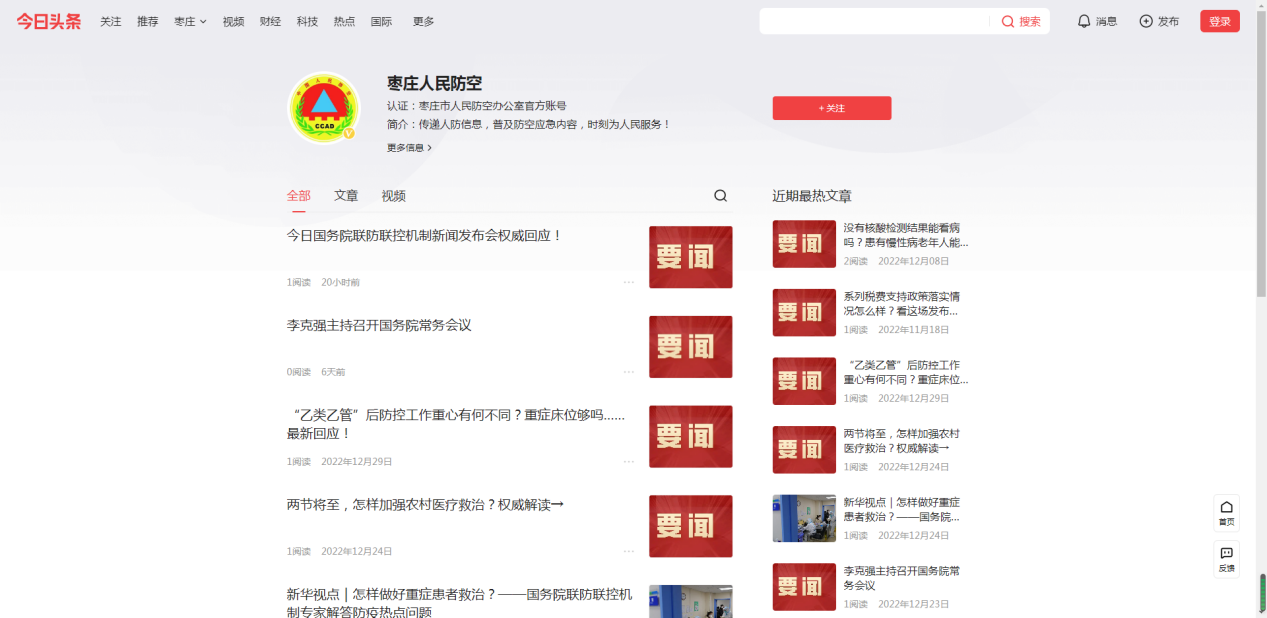The height and width of the screenshot is (618, 1267).
Task: Open hot article 没有核酸检测结果能看病吗
Action: 906,235
